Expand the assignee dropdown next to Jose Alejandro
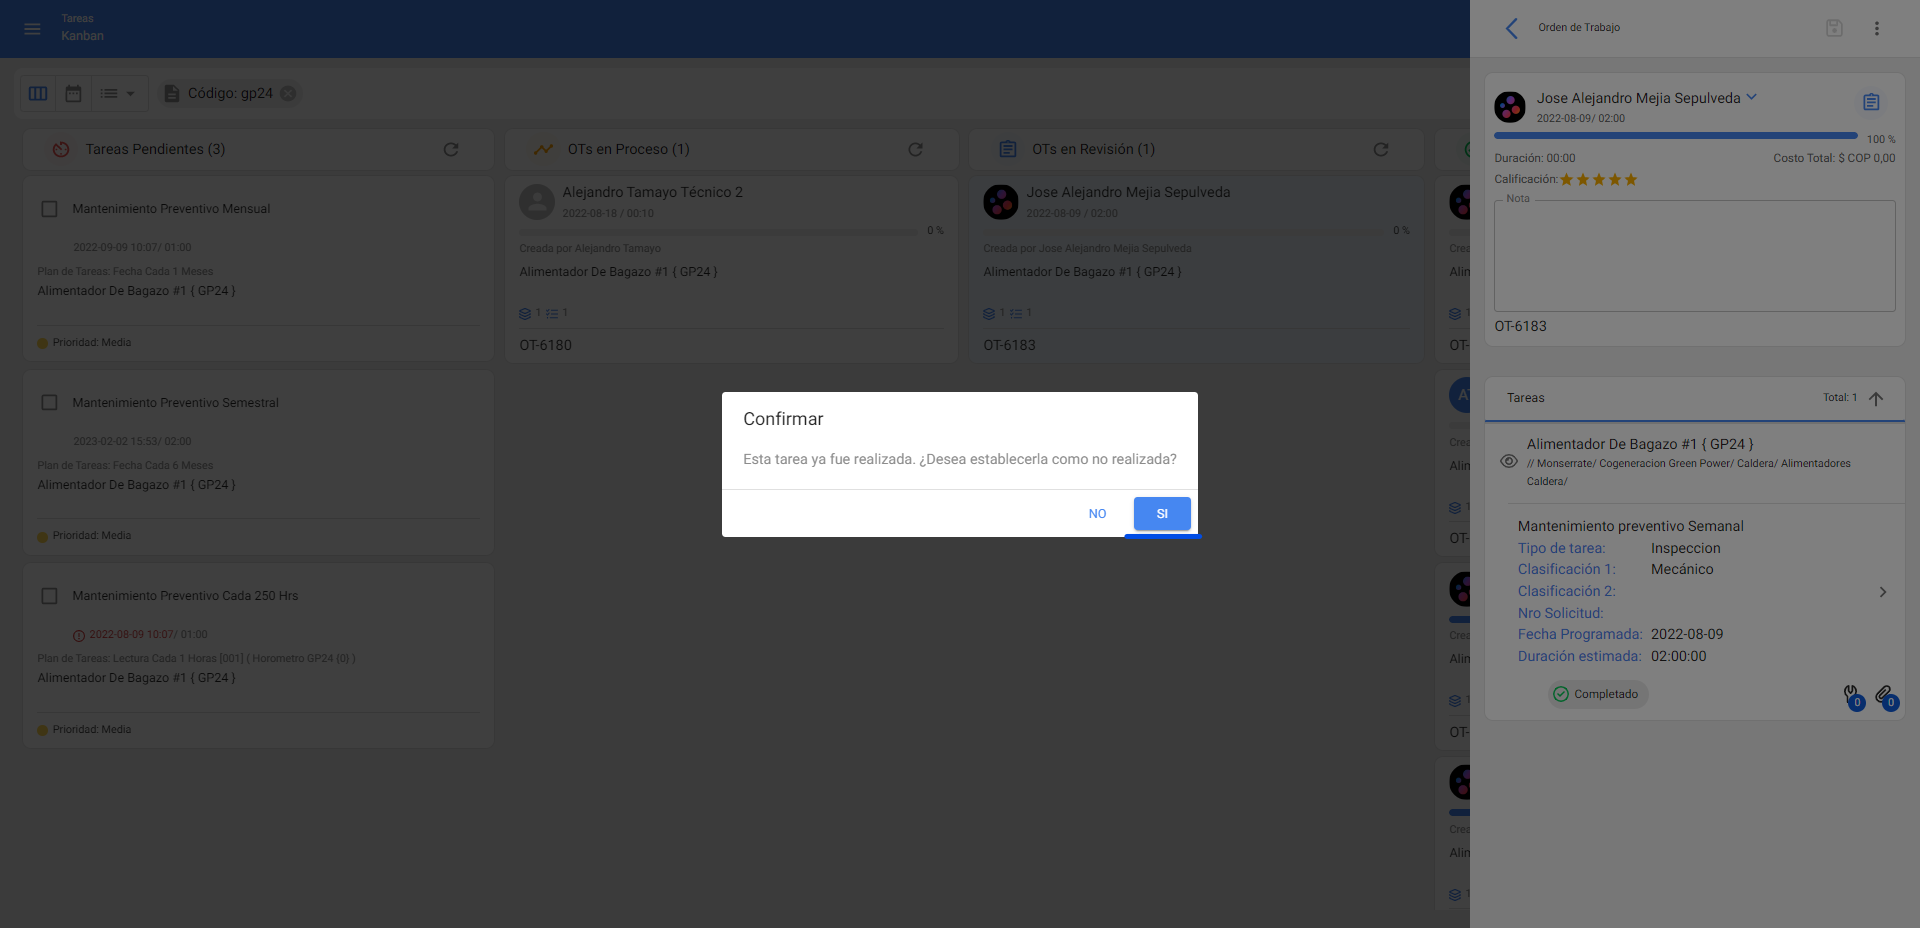This screenshot has height=928, width=1920. (1751, 97)
